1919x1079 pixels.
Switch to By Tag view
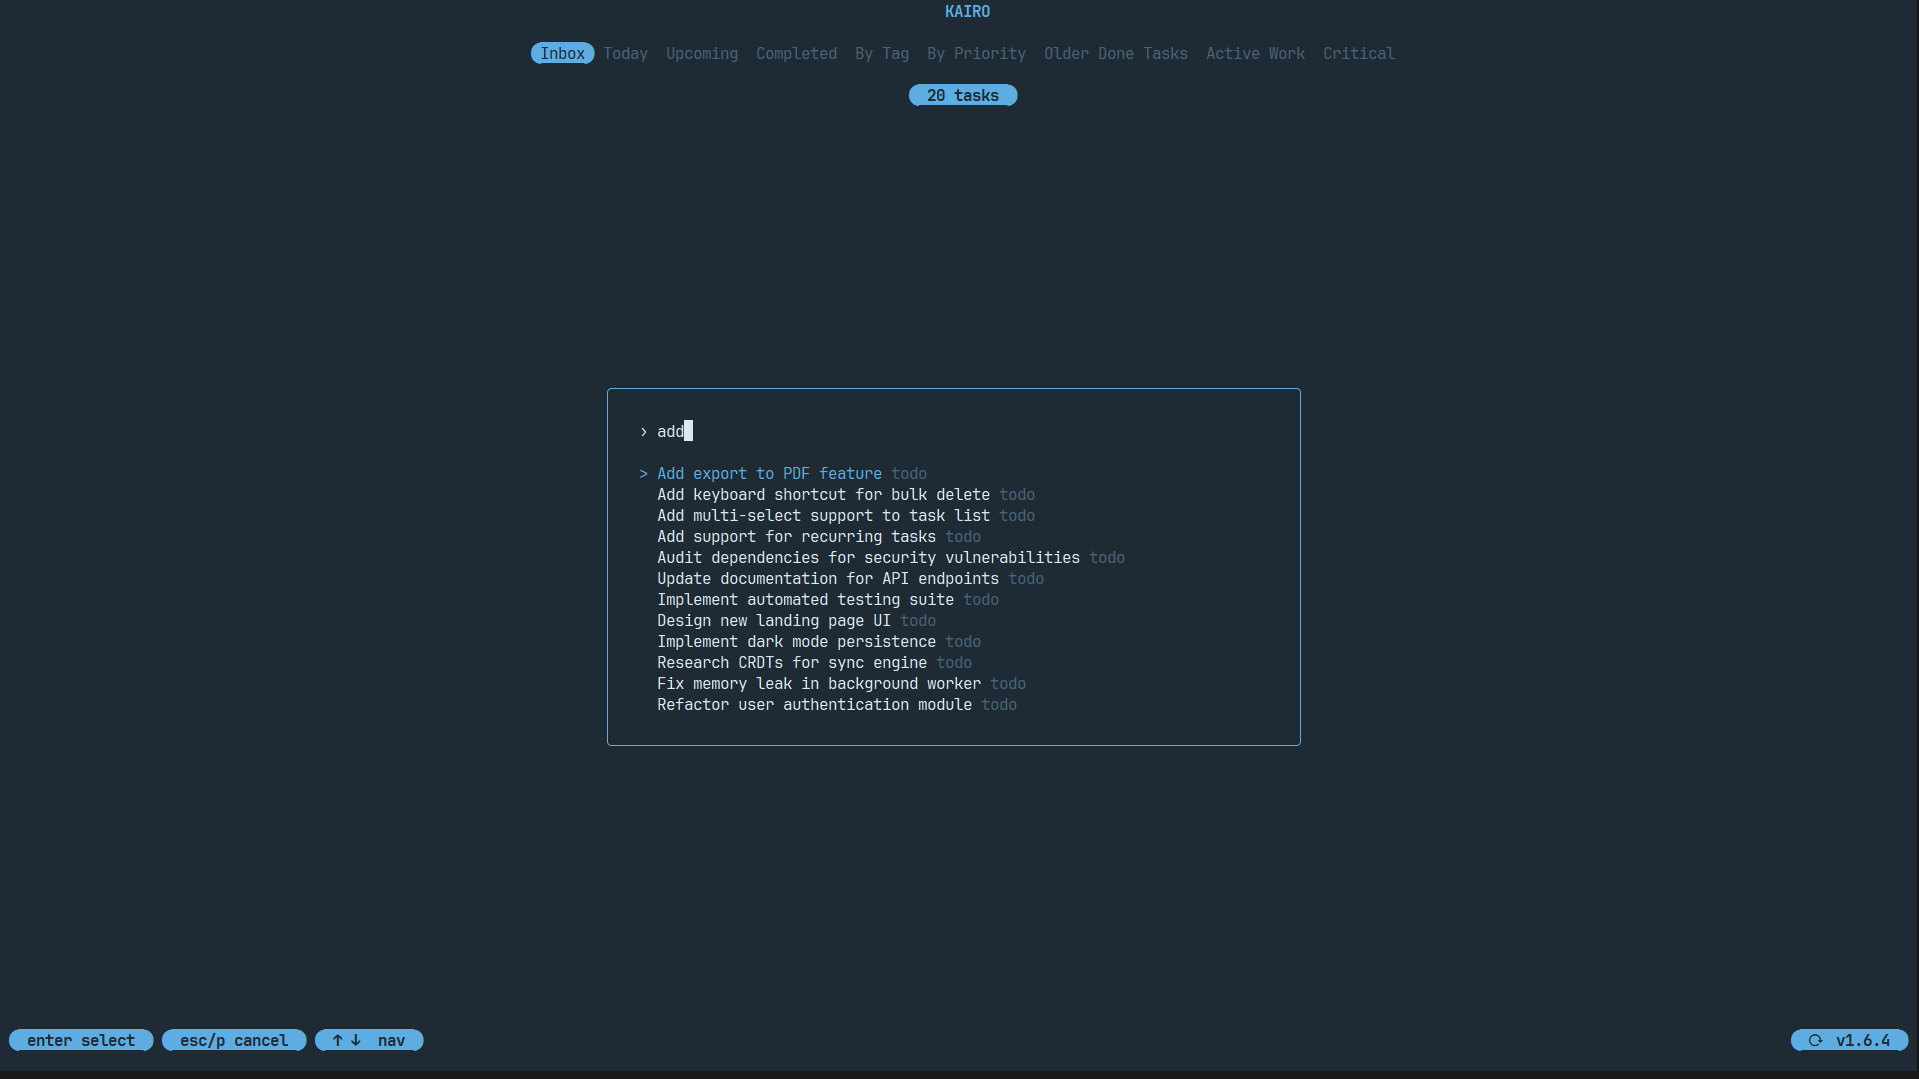pos(882,54)
